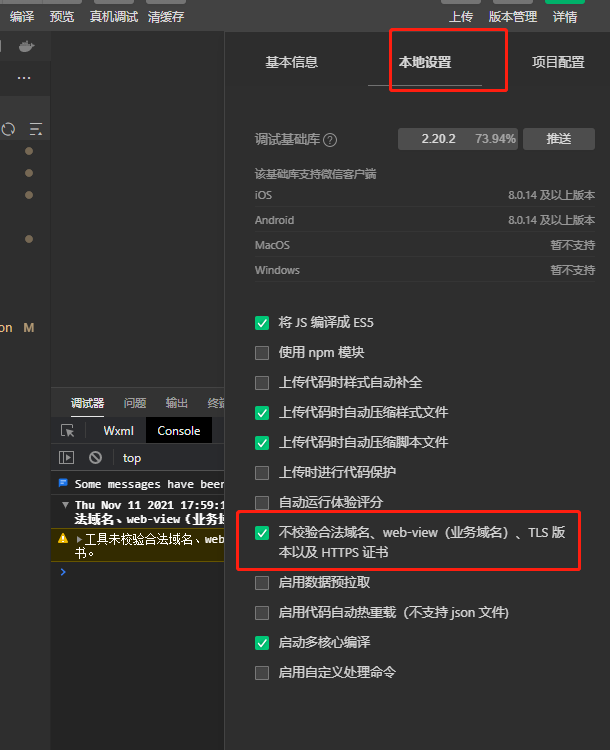Open the three-dot more options menu

tap(24, 77)
